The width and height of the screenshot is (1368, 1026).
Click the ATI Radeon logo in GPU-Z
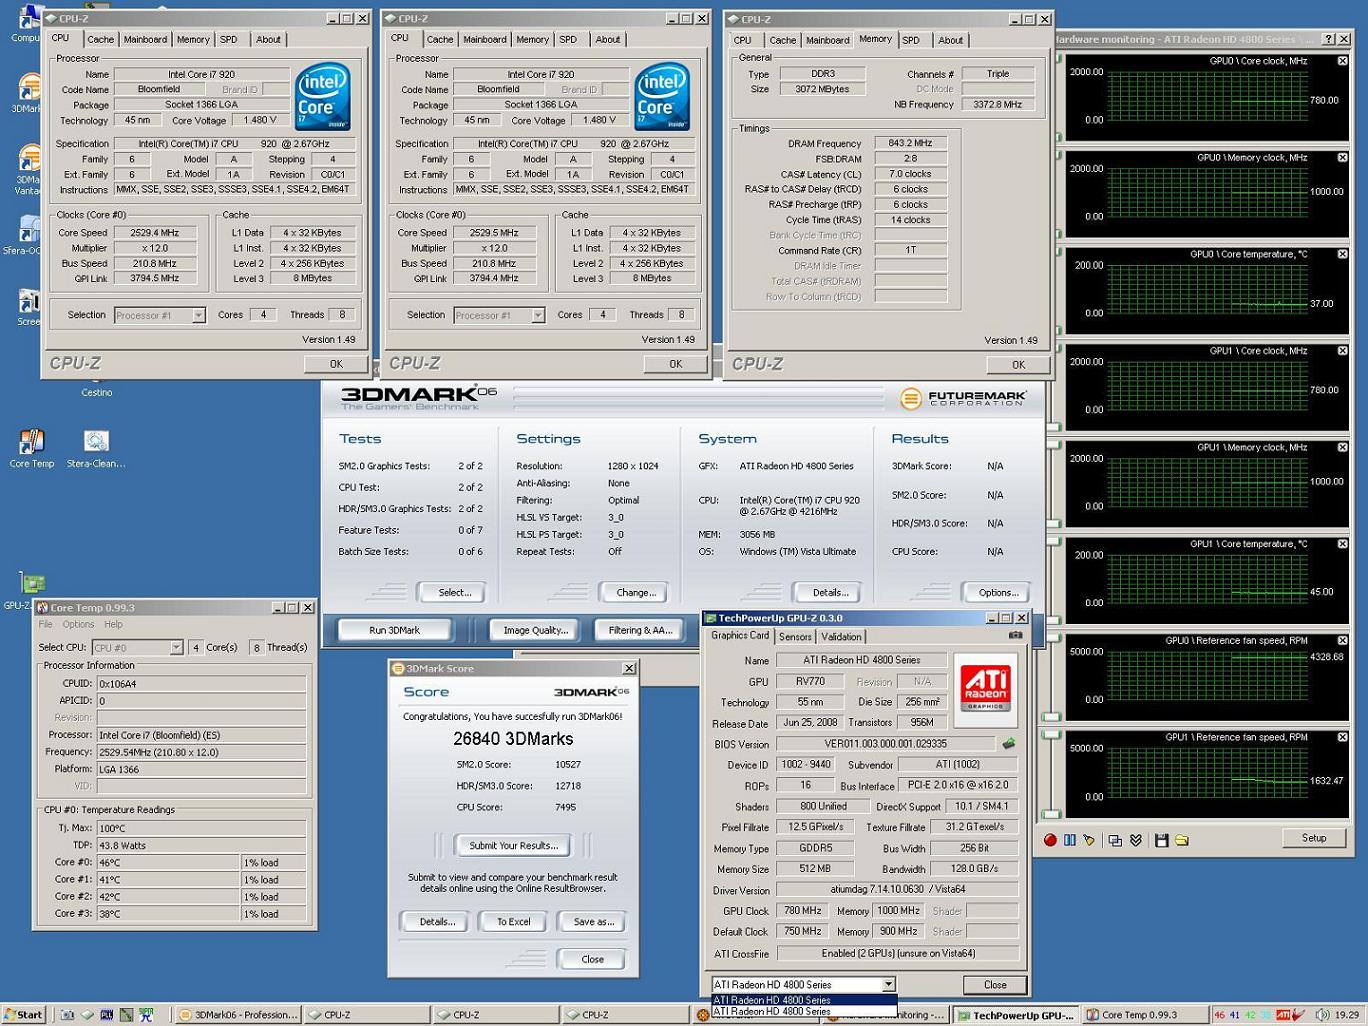click(985, 689)
